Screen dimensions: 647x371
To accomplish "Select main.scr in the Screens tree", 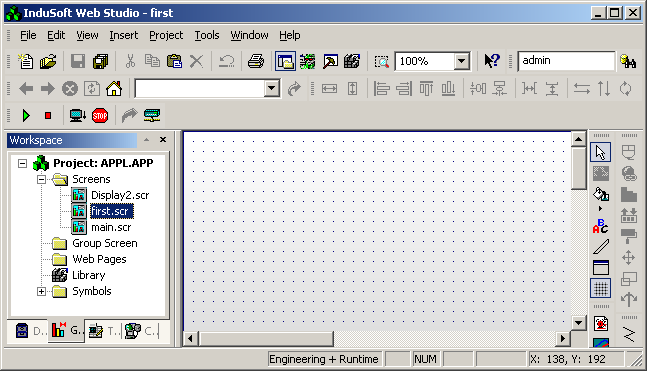I will (x=111, y=227).
